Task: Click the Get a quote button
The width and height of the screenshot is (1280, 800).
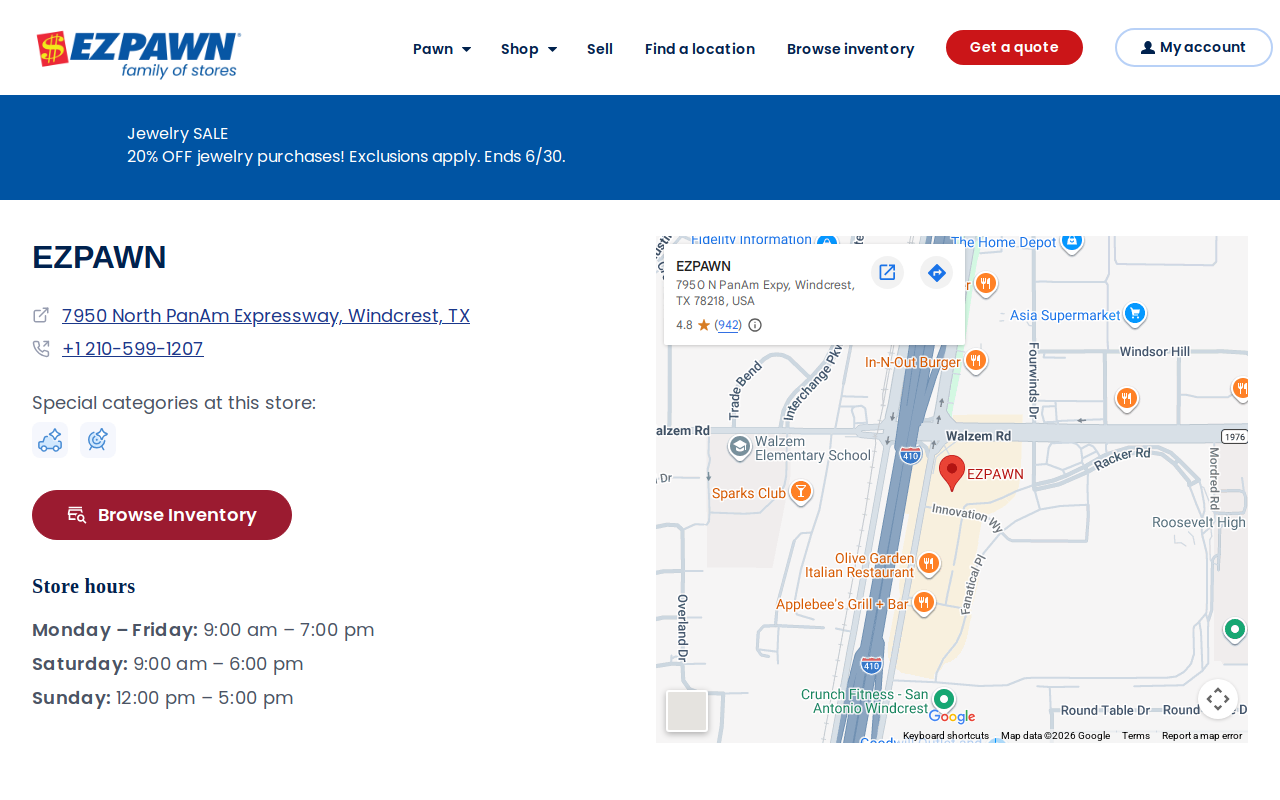Action: [x=1014, y=47]
